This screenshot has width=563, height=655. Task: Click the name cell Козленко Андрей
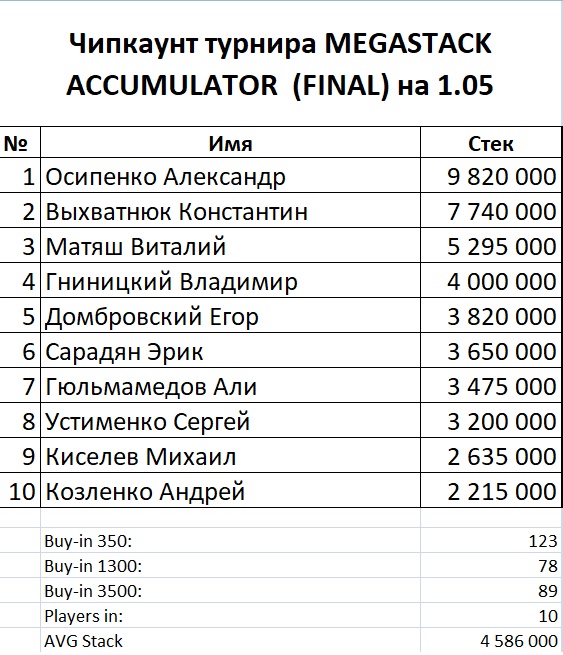(231, 491)
